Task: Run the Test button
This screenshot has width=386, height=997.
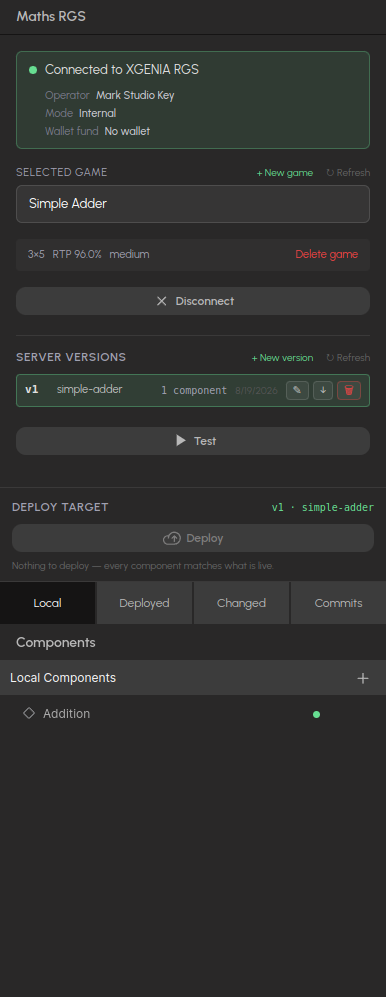Action: (193, 441)
